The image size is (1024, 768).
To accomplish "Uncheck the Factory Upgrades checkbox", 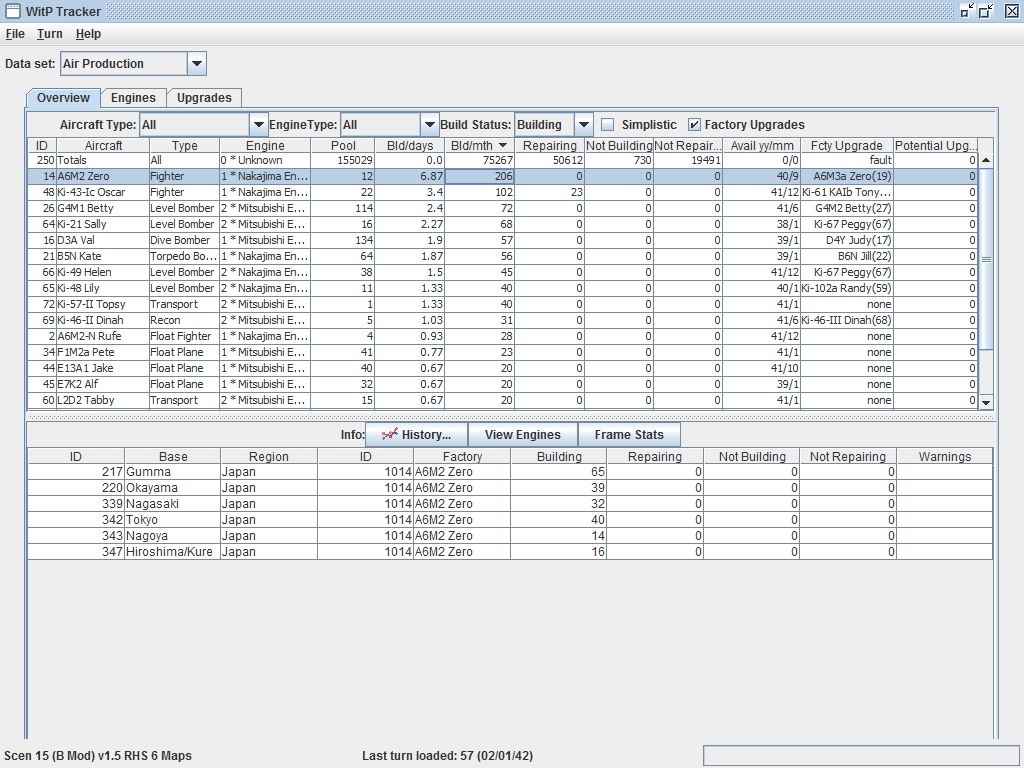I will [694, 125].
